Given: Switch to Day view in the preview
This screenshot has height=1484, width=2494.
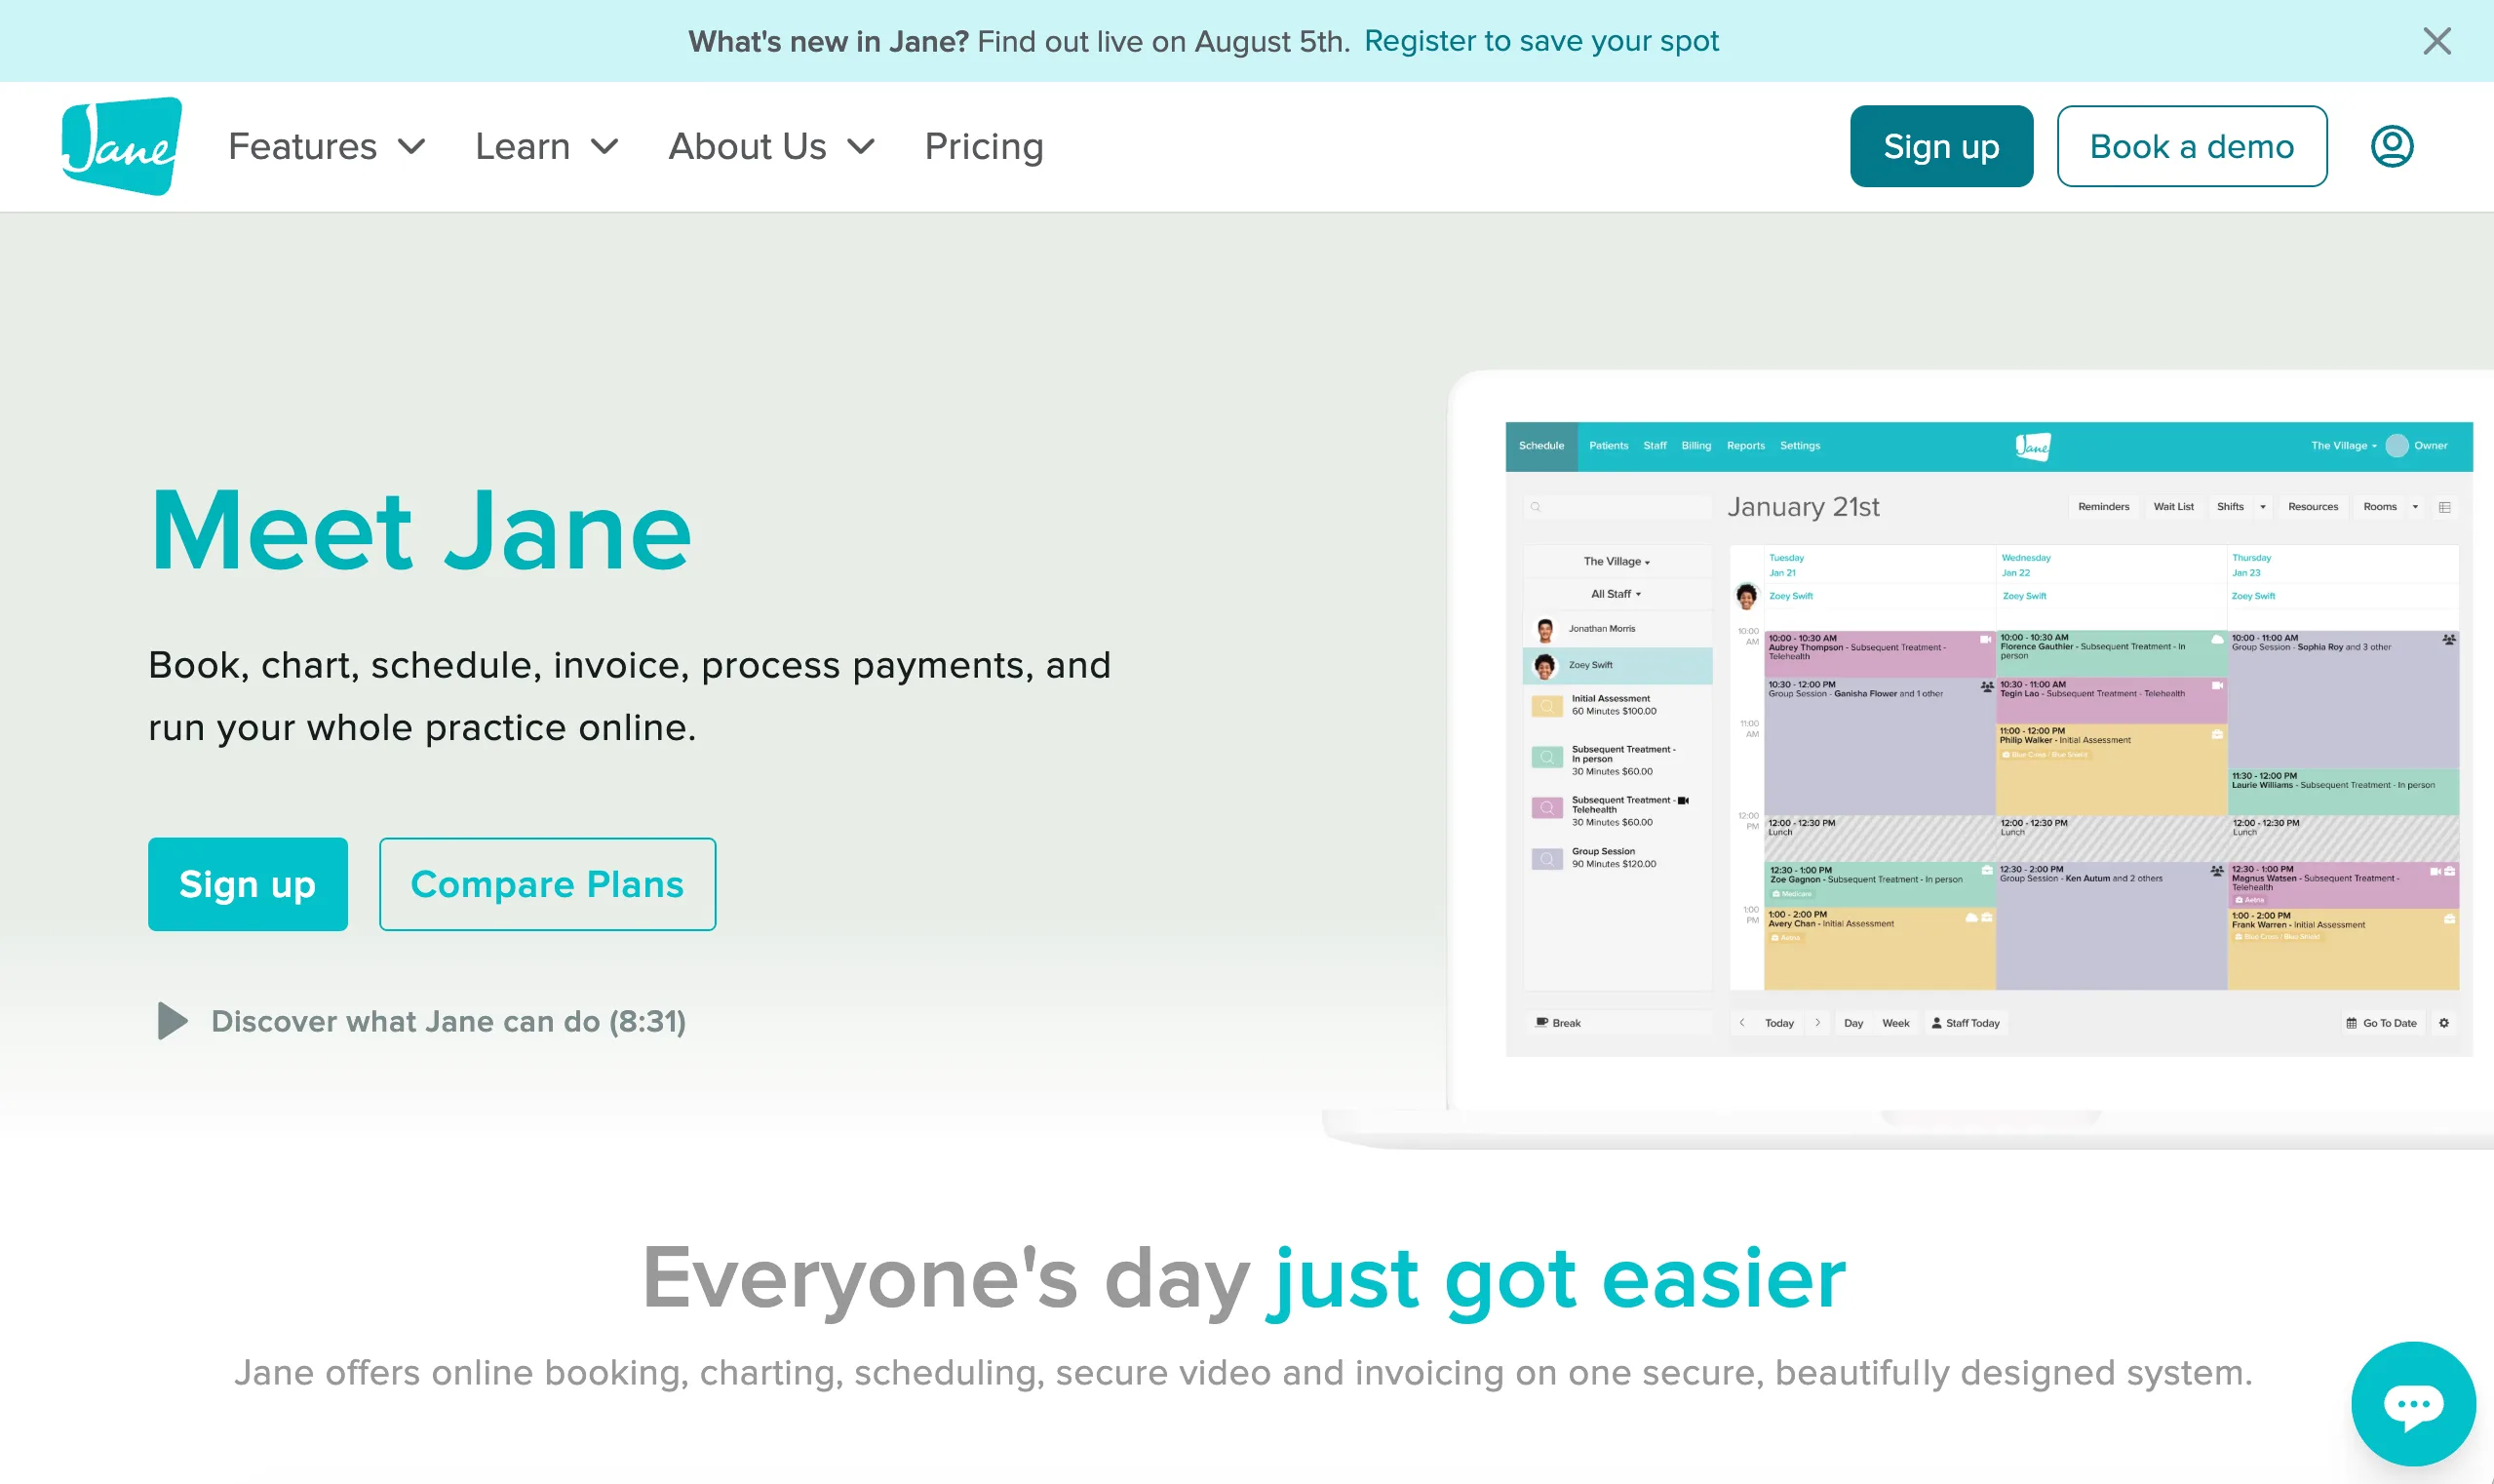Looking at the screenshot, I should tap(1853, 1023).
